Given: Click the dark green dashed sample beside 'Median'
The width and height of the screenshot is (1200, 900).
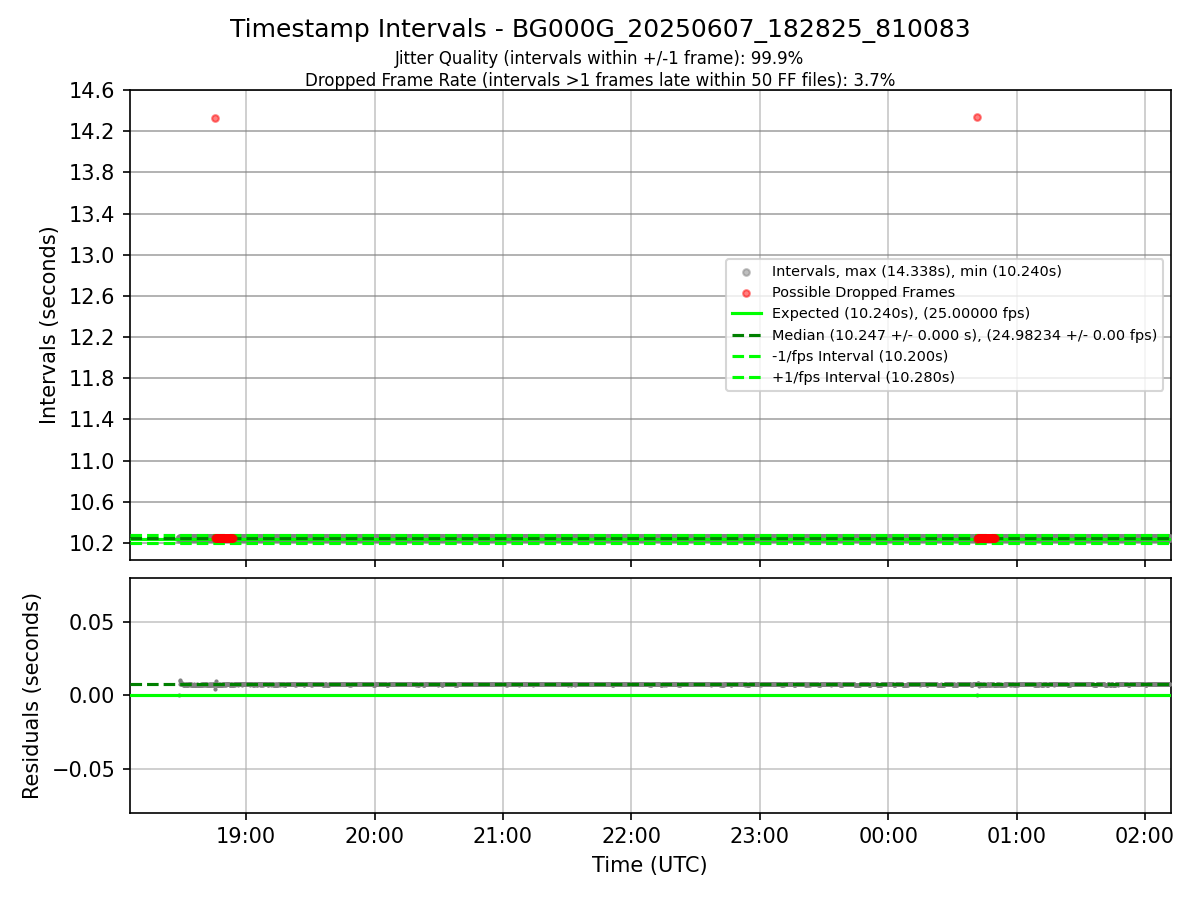Looking at the screenshot, I should pyautogui.click(x=746, y=335).
